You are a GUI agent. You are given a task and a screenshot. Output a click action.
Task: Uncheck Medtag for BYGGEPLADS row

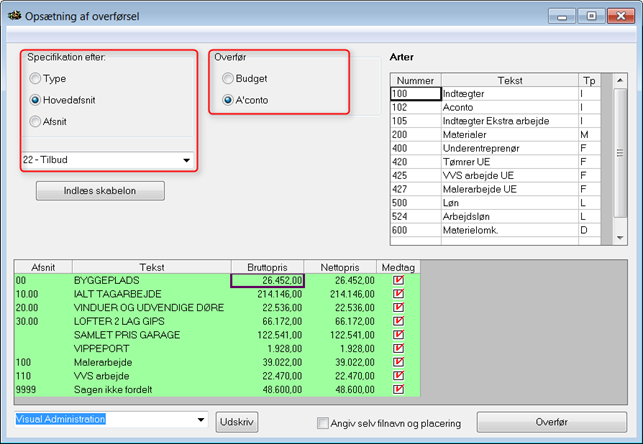(x=398, y=281)
